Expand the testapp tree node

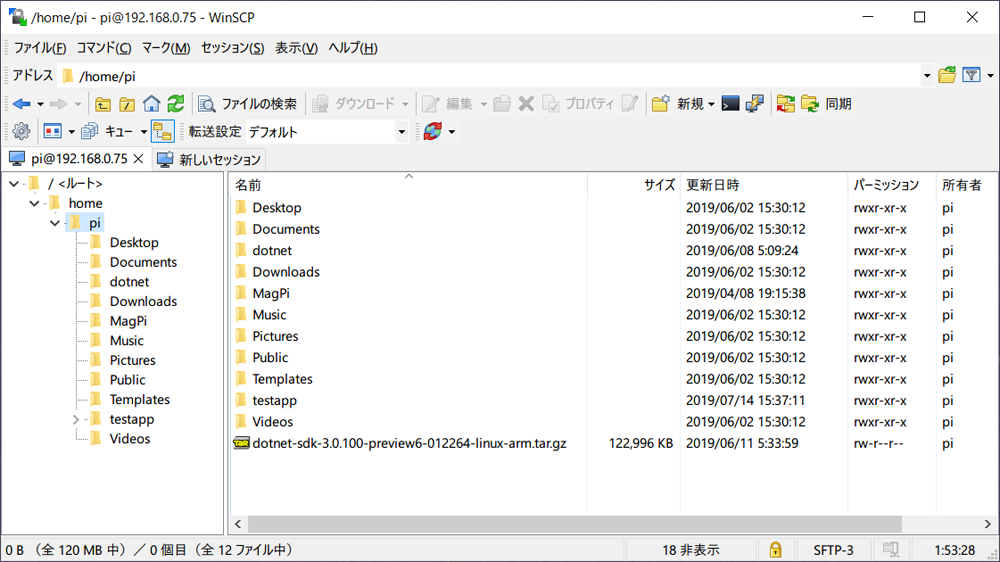75,419
